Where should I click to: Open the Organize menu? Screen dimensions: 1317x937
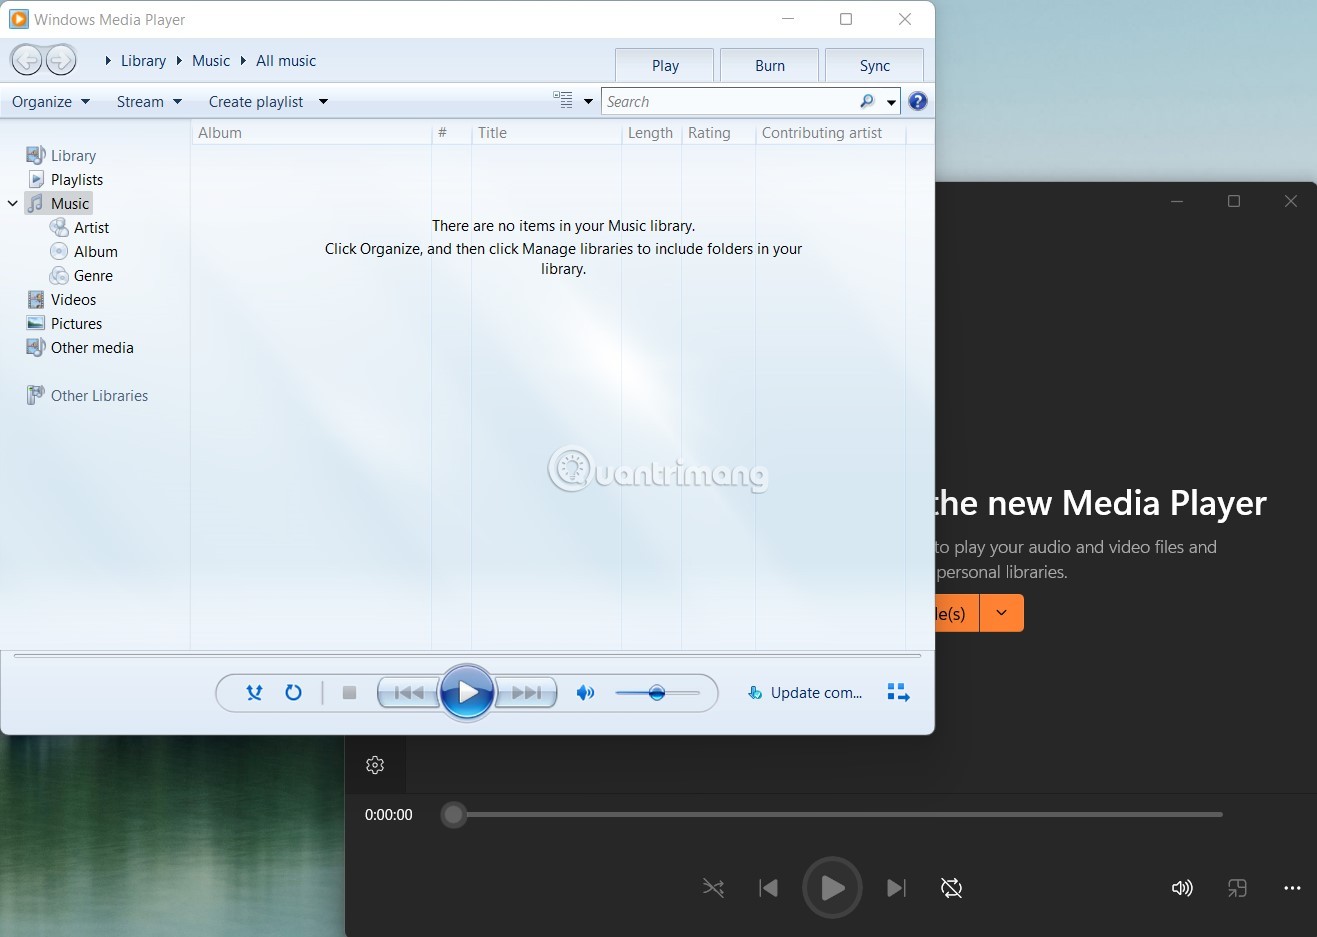(51, 101)
